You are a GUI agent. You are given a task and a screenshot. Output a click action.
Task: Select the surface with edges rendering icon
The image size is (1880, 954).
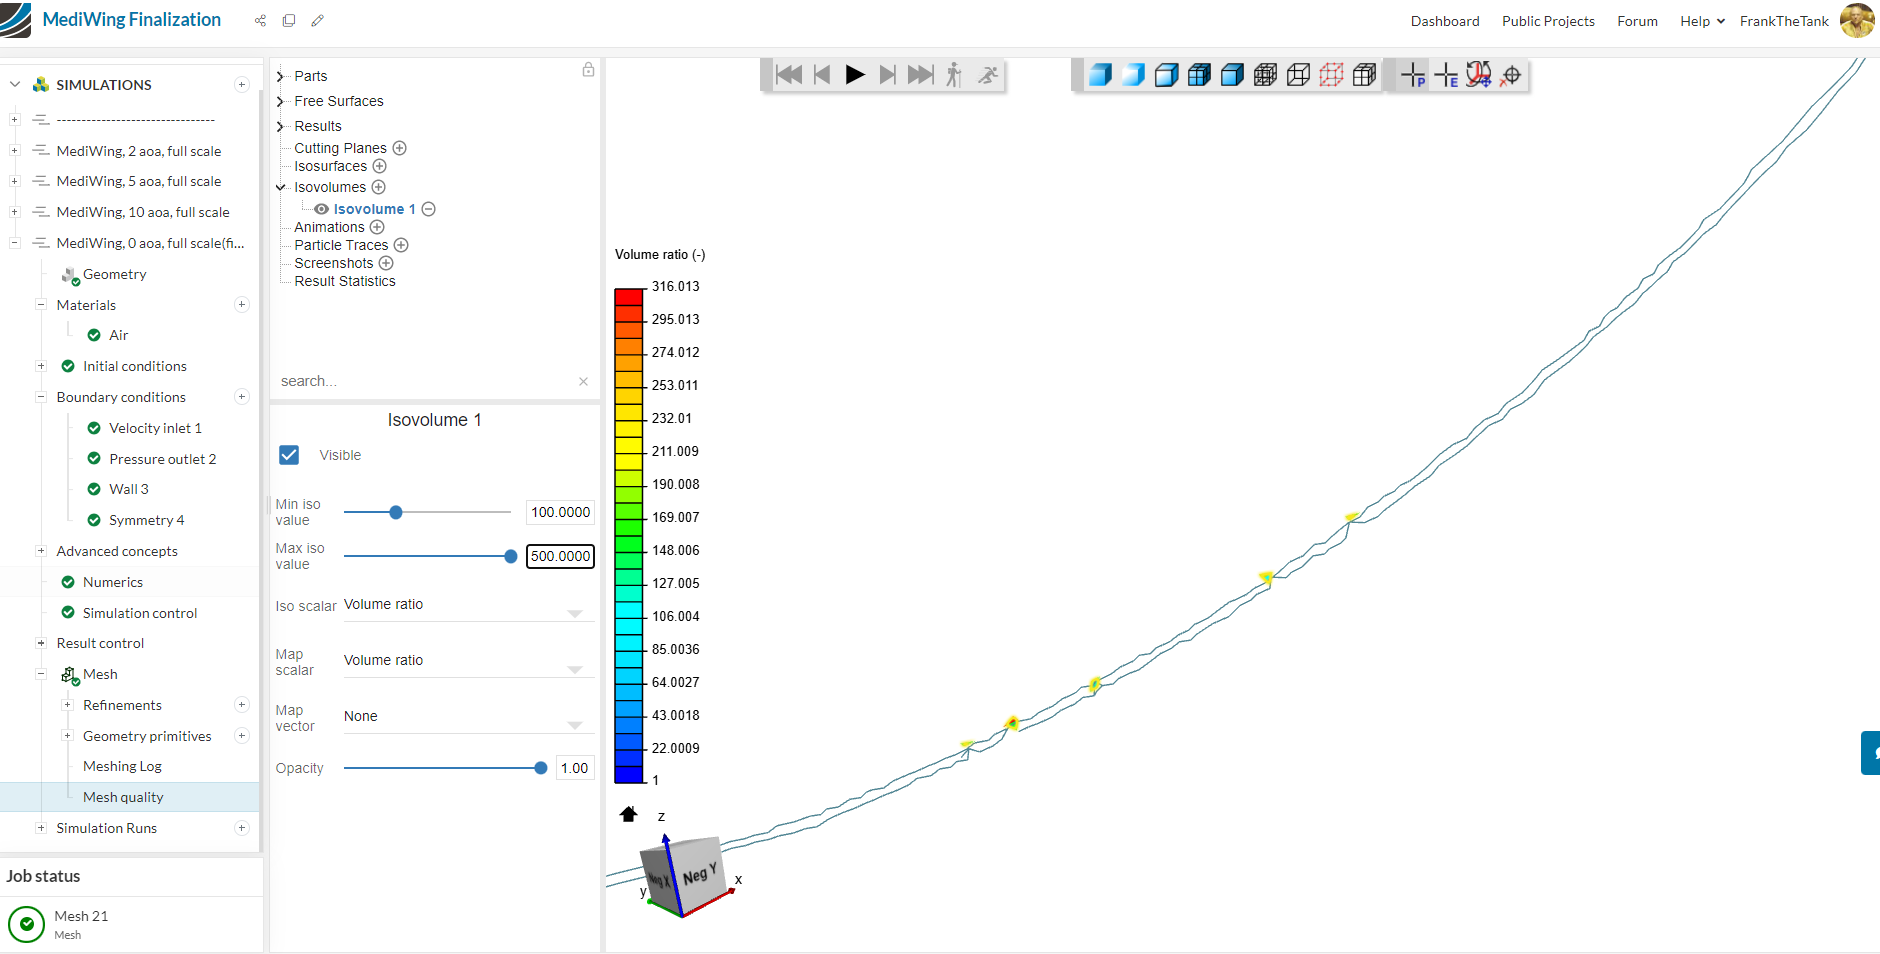tap(1199, 74)
